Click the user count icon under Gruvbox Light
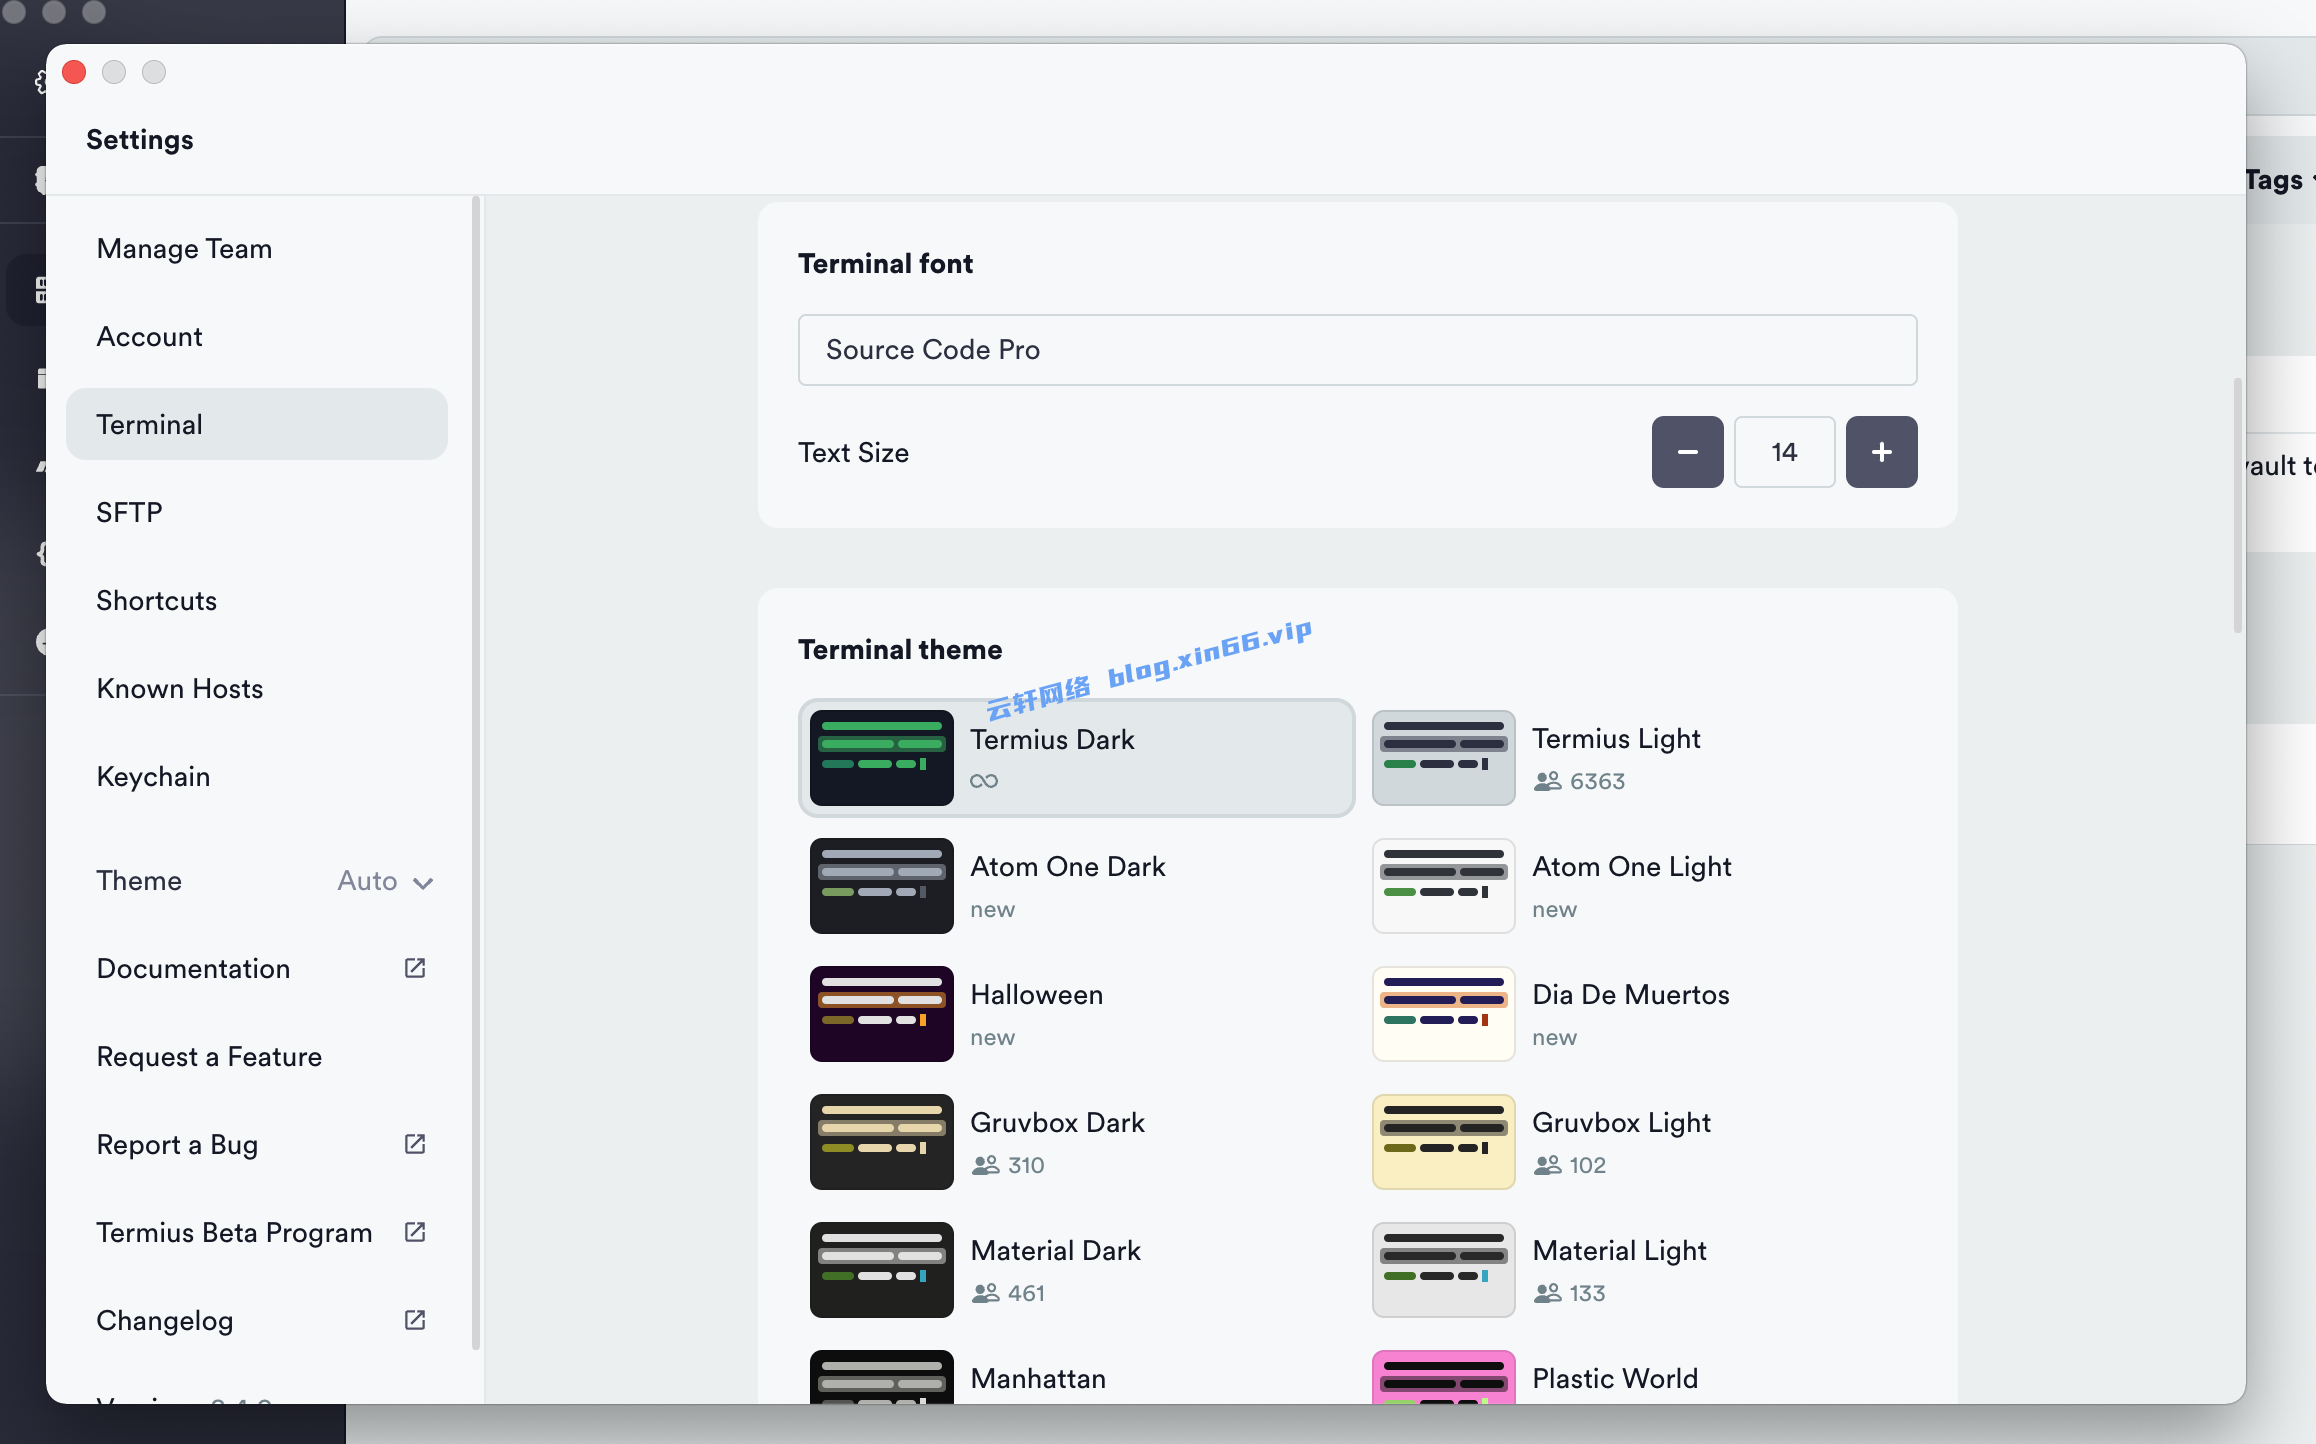Image resolution: width=2316 pixels, height=1444 pixels. tap(1548, 1165)
